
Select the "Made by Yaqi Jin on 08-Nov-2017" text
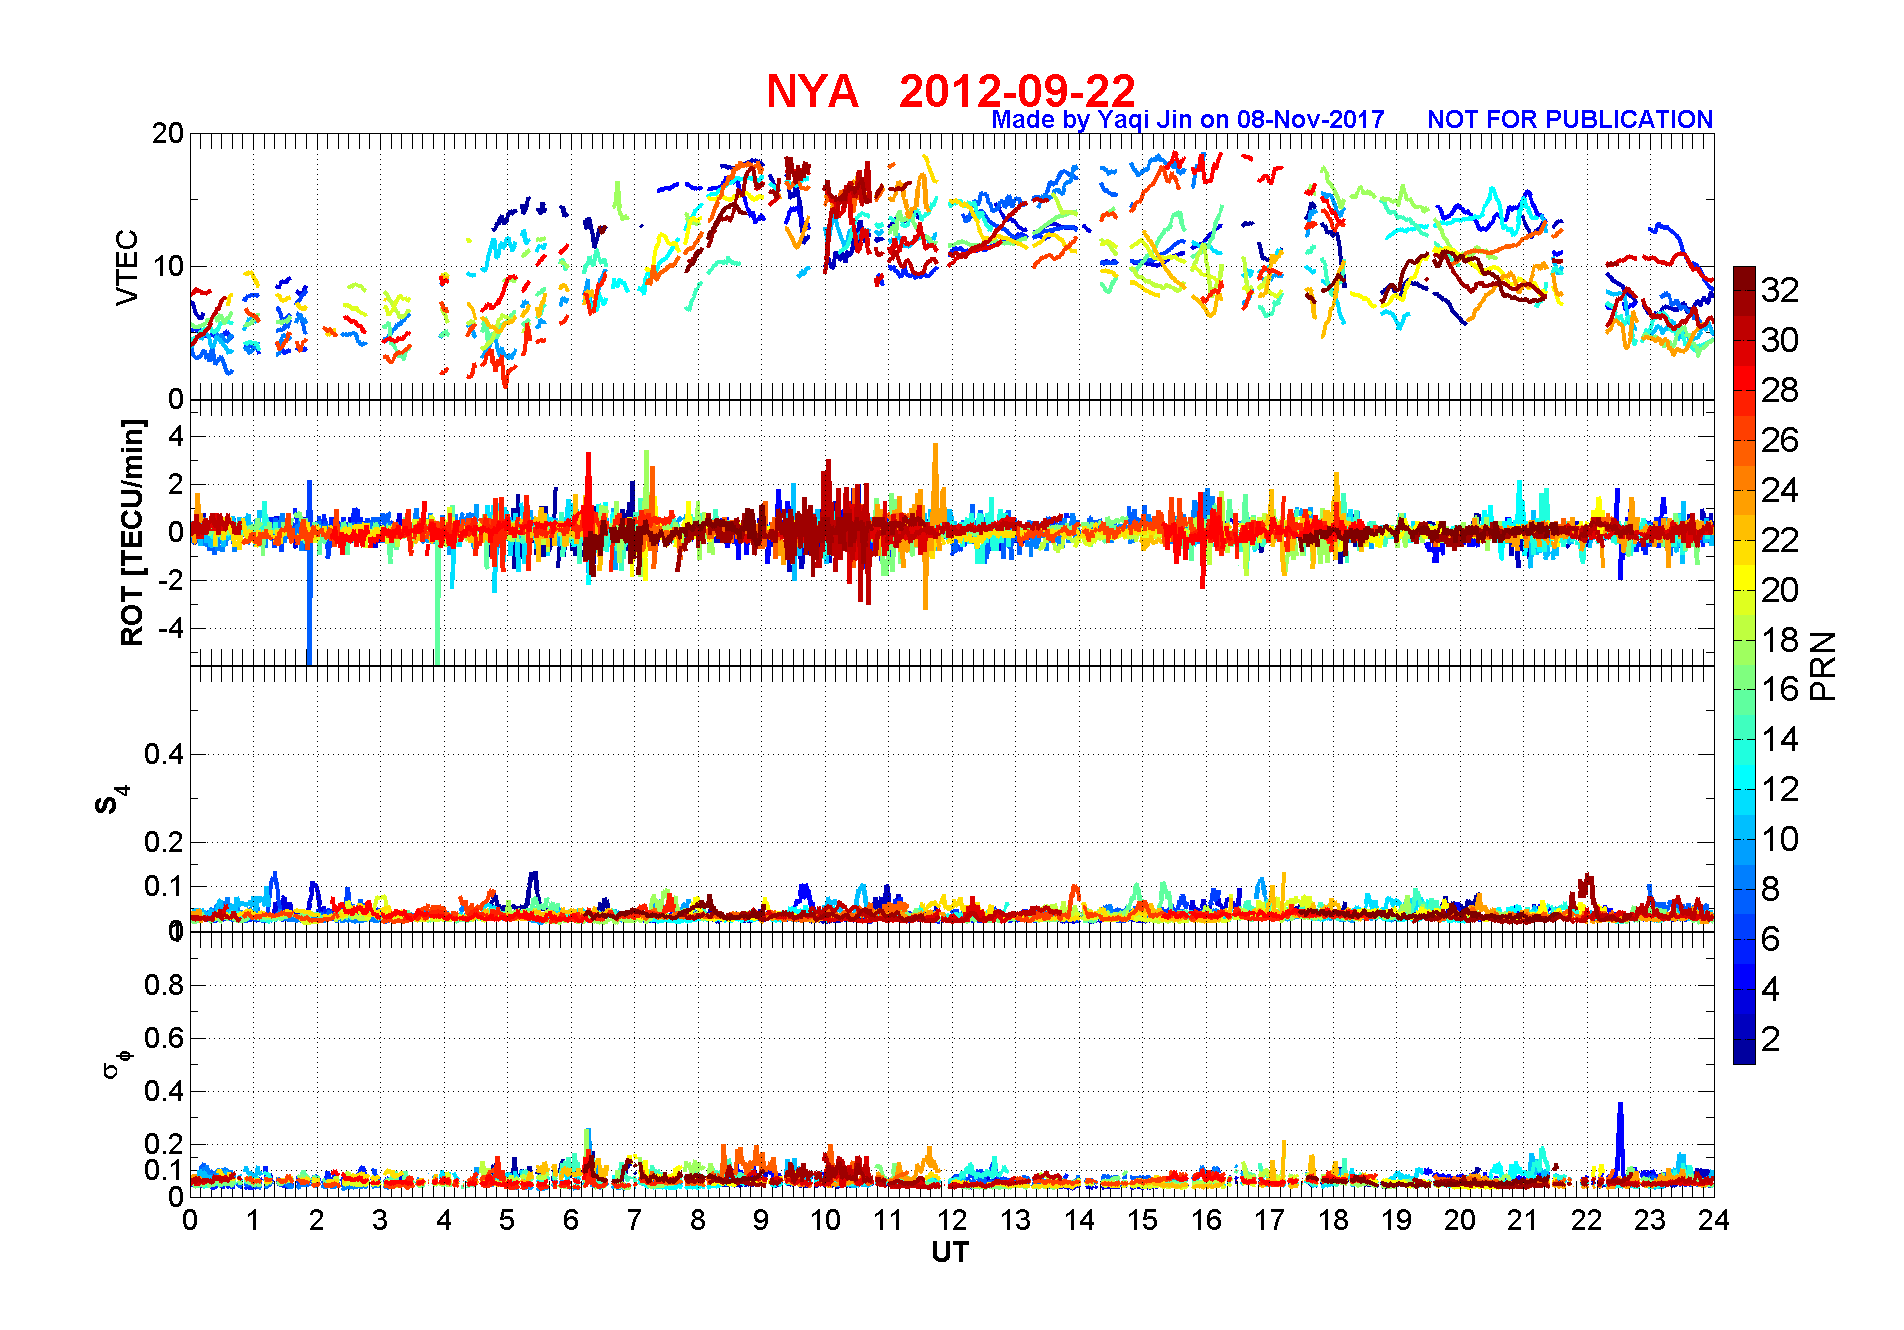1188,120
